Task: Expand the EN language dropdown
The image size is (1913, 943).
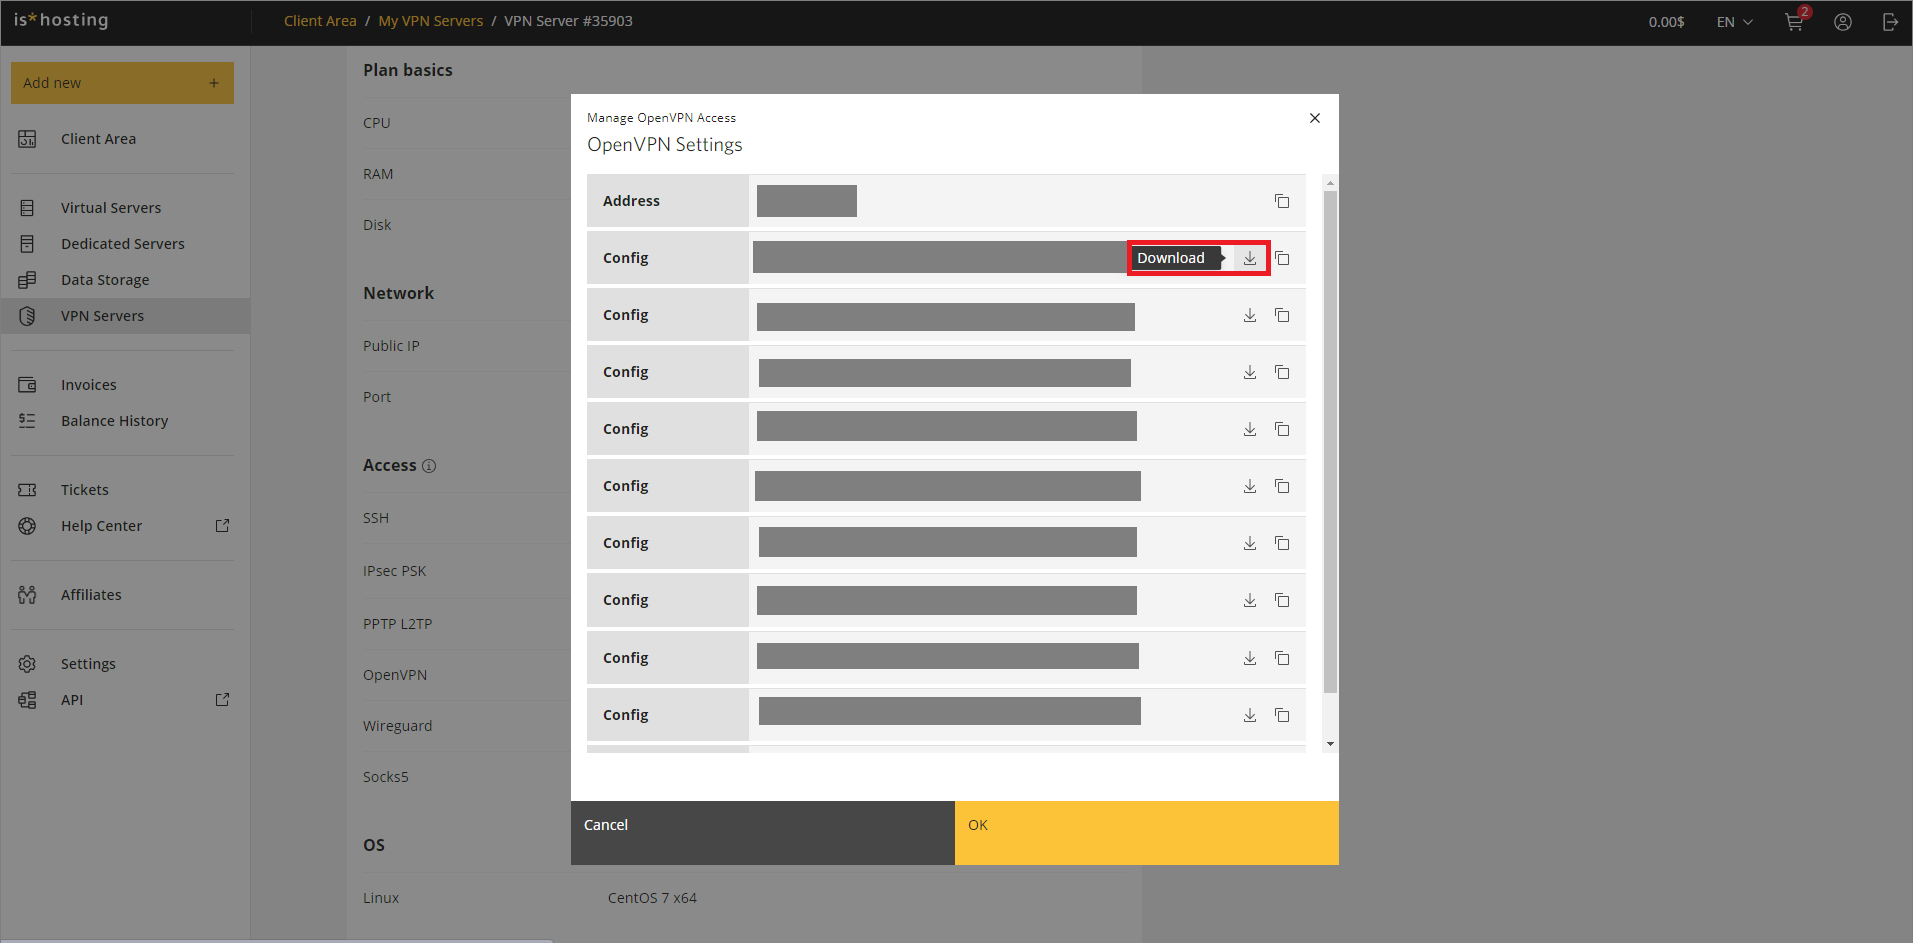Action: tap(1735, 22)
